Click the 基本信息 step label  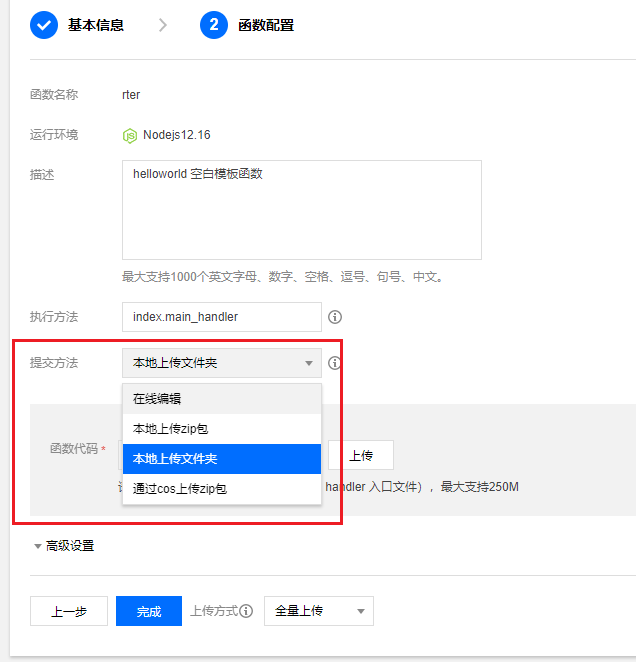click(x=96, y=25)
